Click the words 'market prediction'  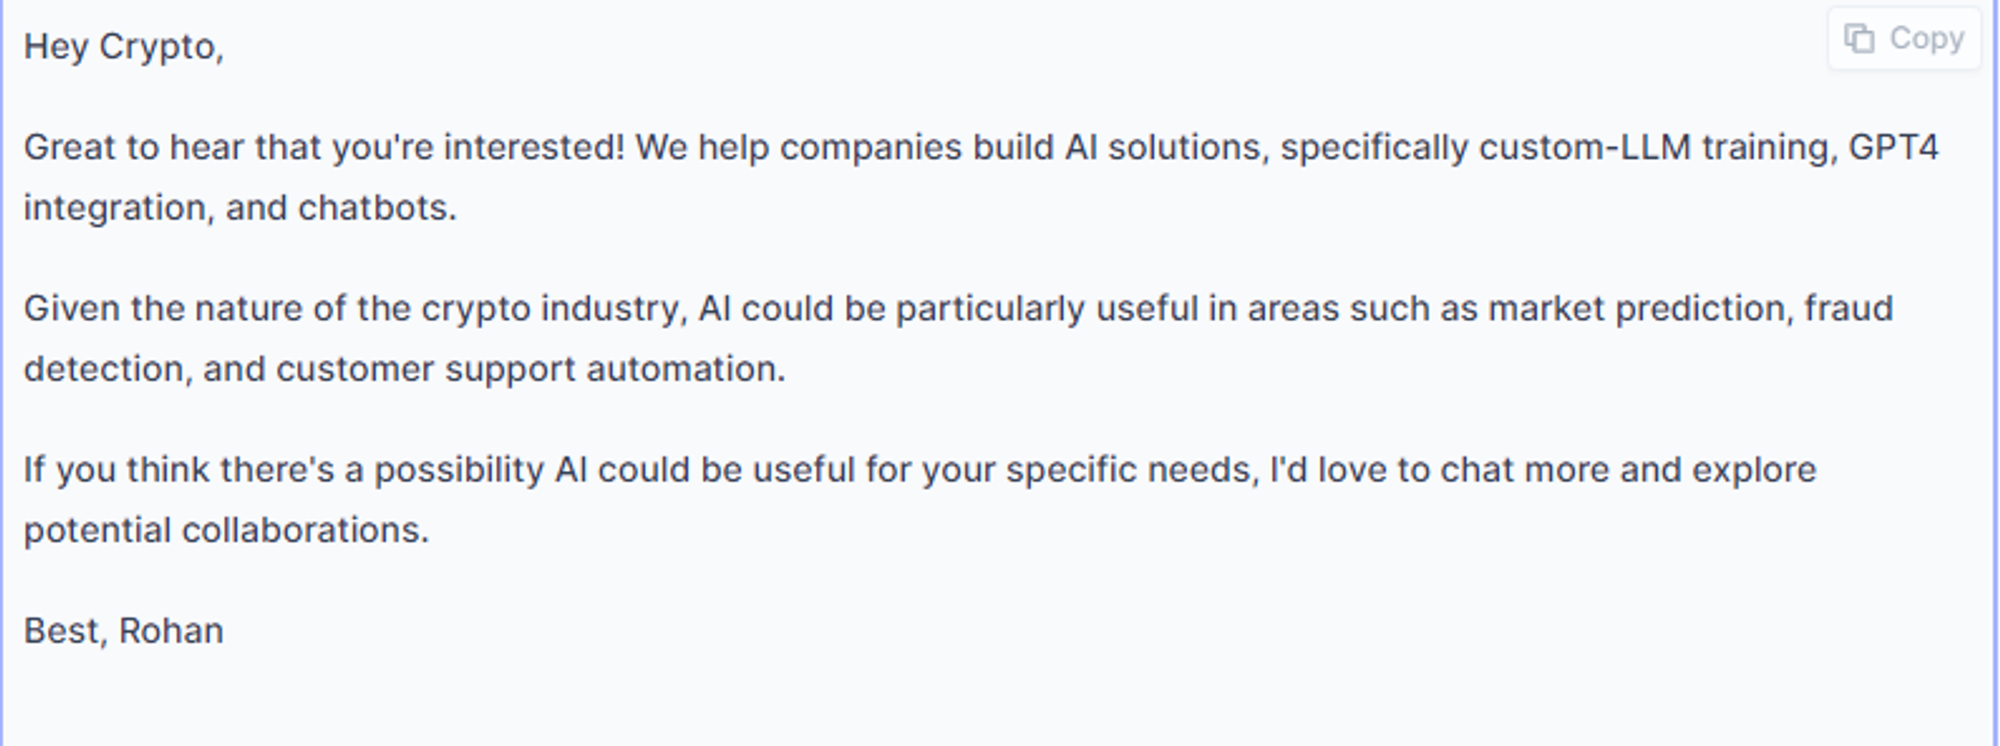tap(1636, 309)
